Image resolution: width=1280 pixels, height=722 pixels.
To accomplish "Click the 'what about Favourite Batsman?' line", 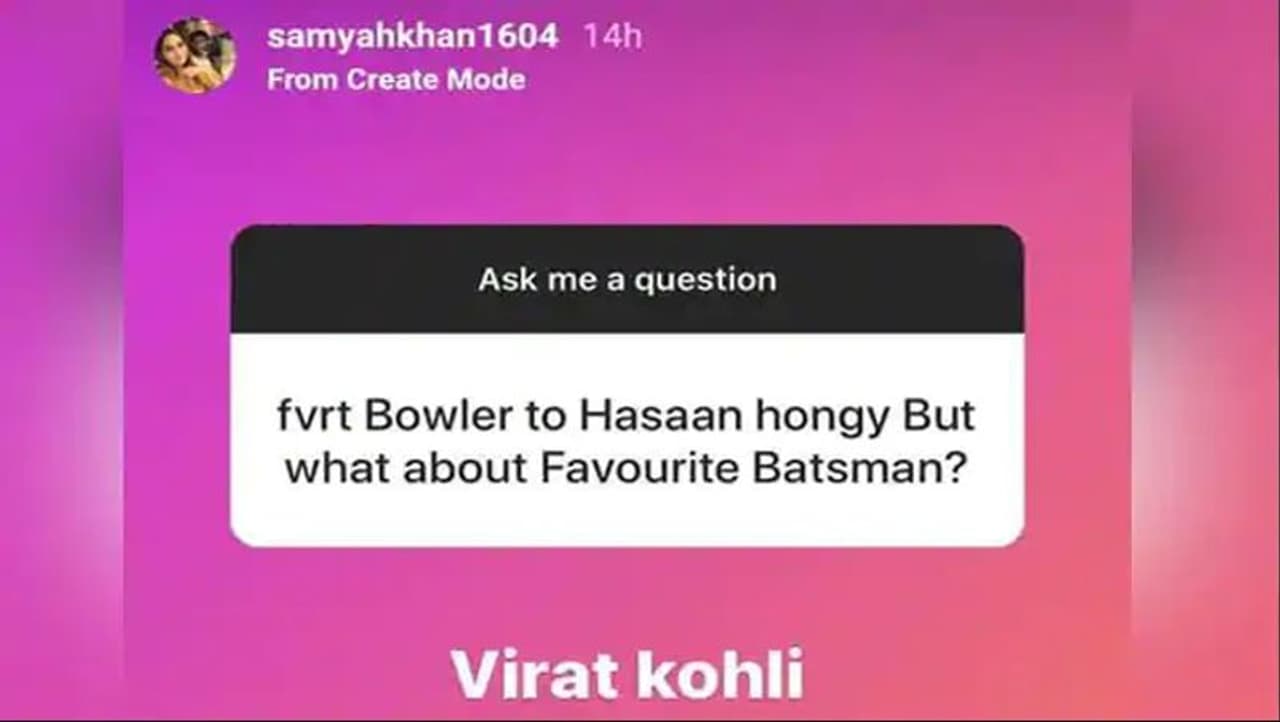I will click(627, 469).
